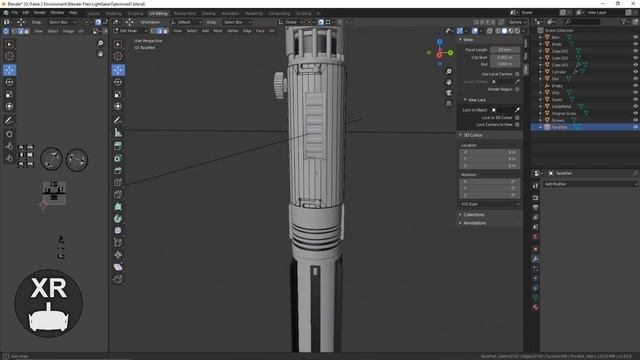Expand the Collections panel
This screenshot has width=640, height=360.
(473, 215)
